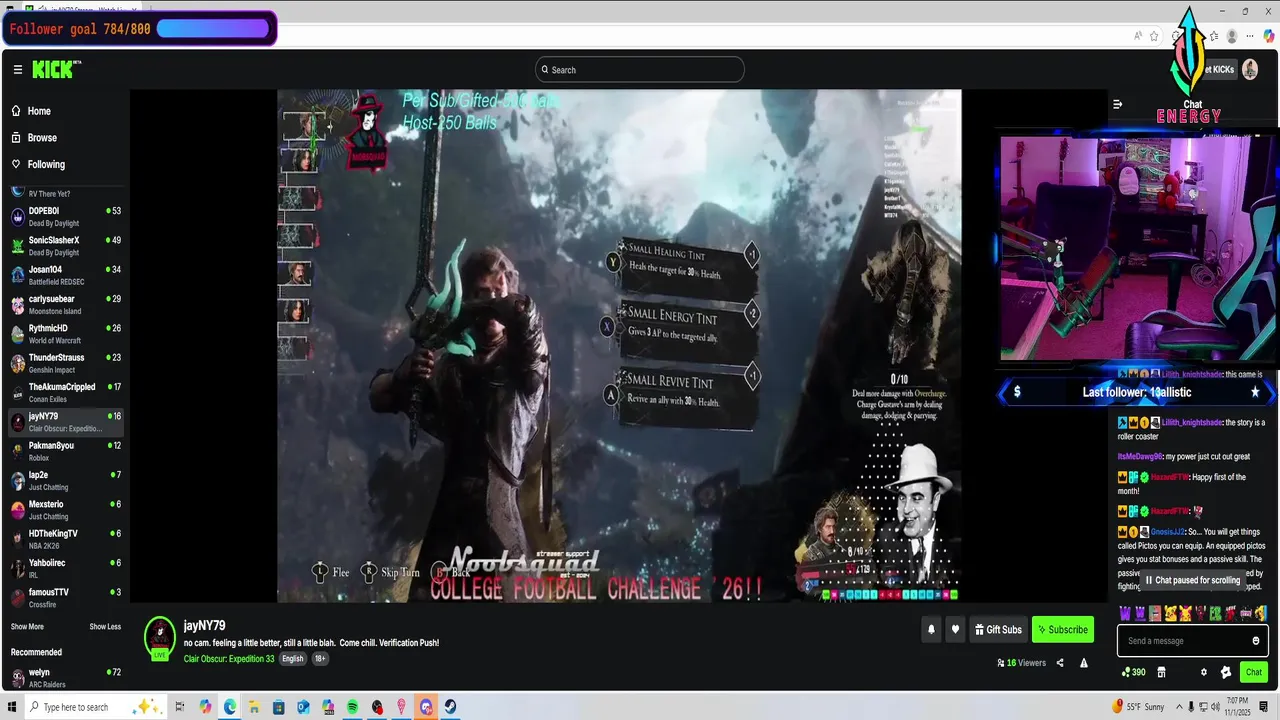Open the emote picker in message box
The width and height of the screenshot is (1280, 720).
pos(1256,641)
